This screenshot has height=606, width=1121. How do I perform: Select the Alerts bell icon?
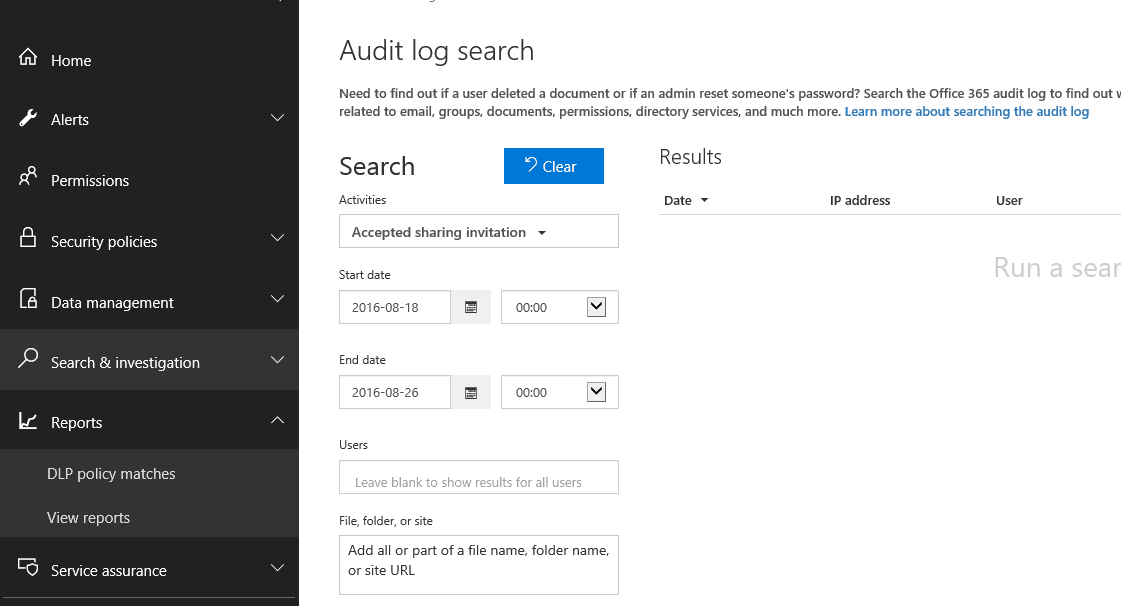click(28, 117)
